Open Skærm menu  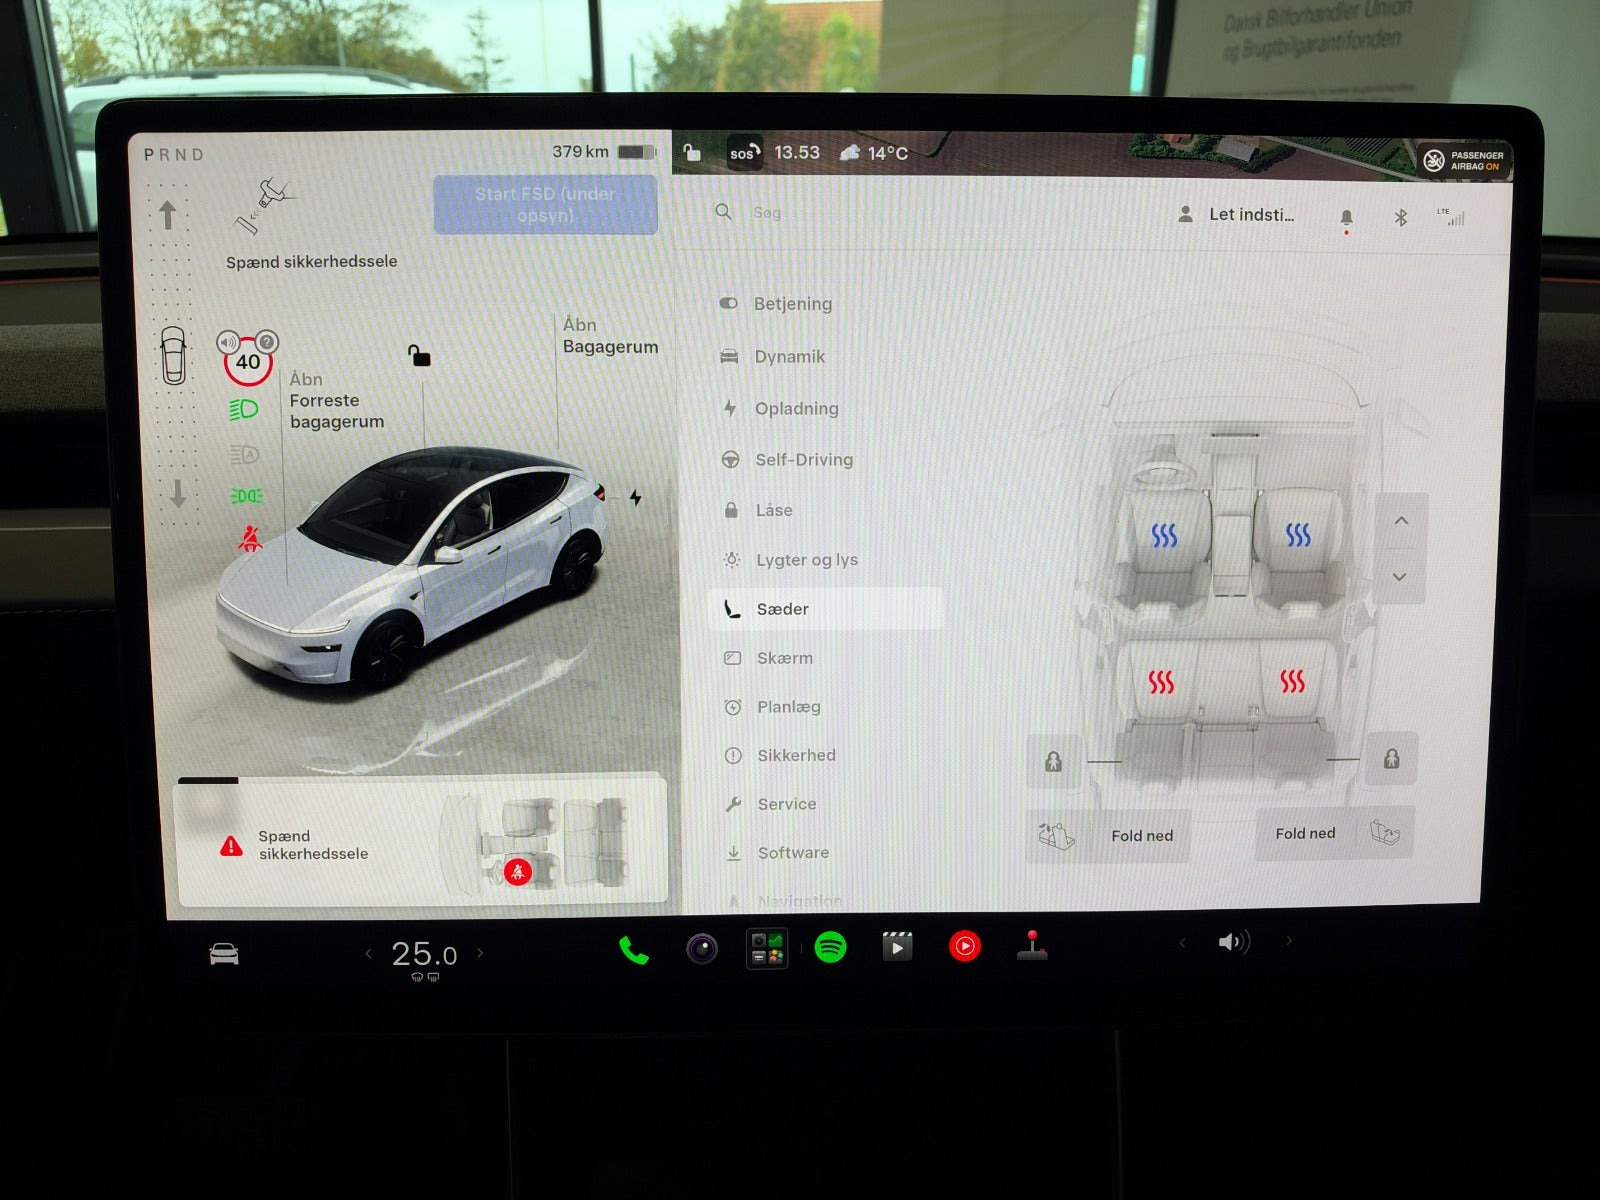768,658
